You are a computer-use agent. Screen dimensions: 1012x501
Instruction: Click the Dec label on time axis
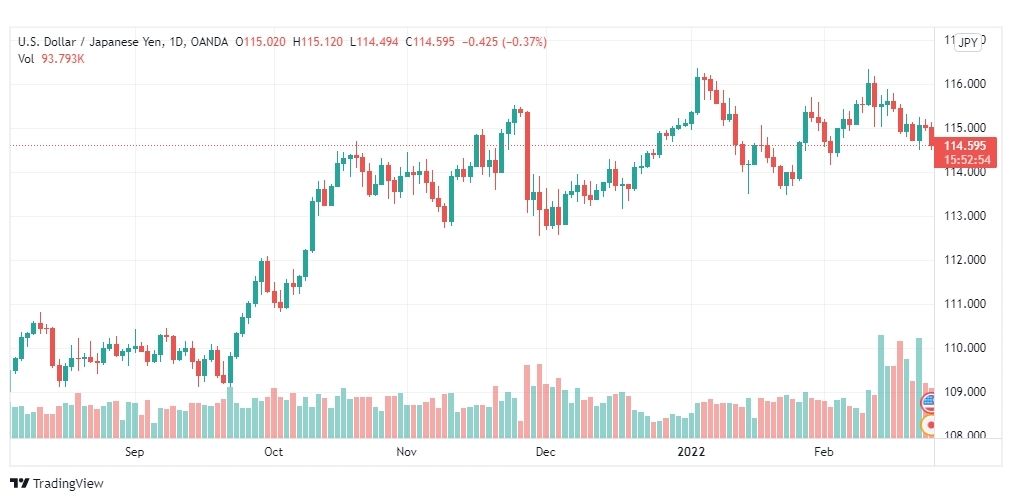click(545, 451)
